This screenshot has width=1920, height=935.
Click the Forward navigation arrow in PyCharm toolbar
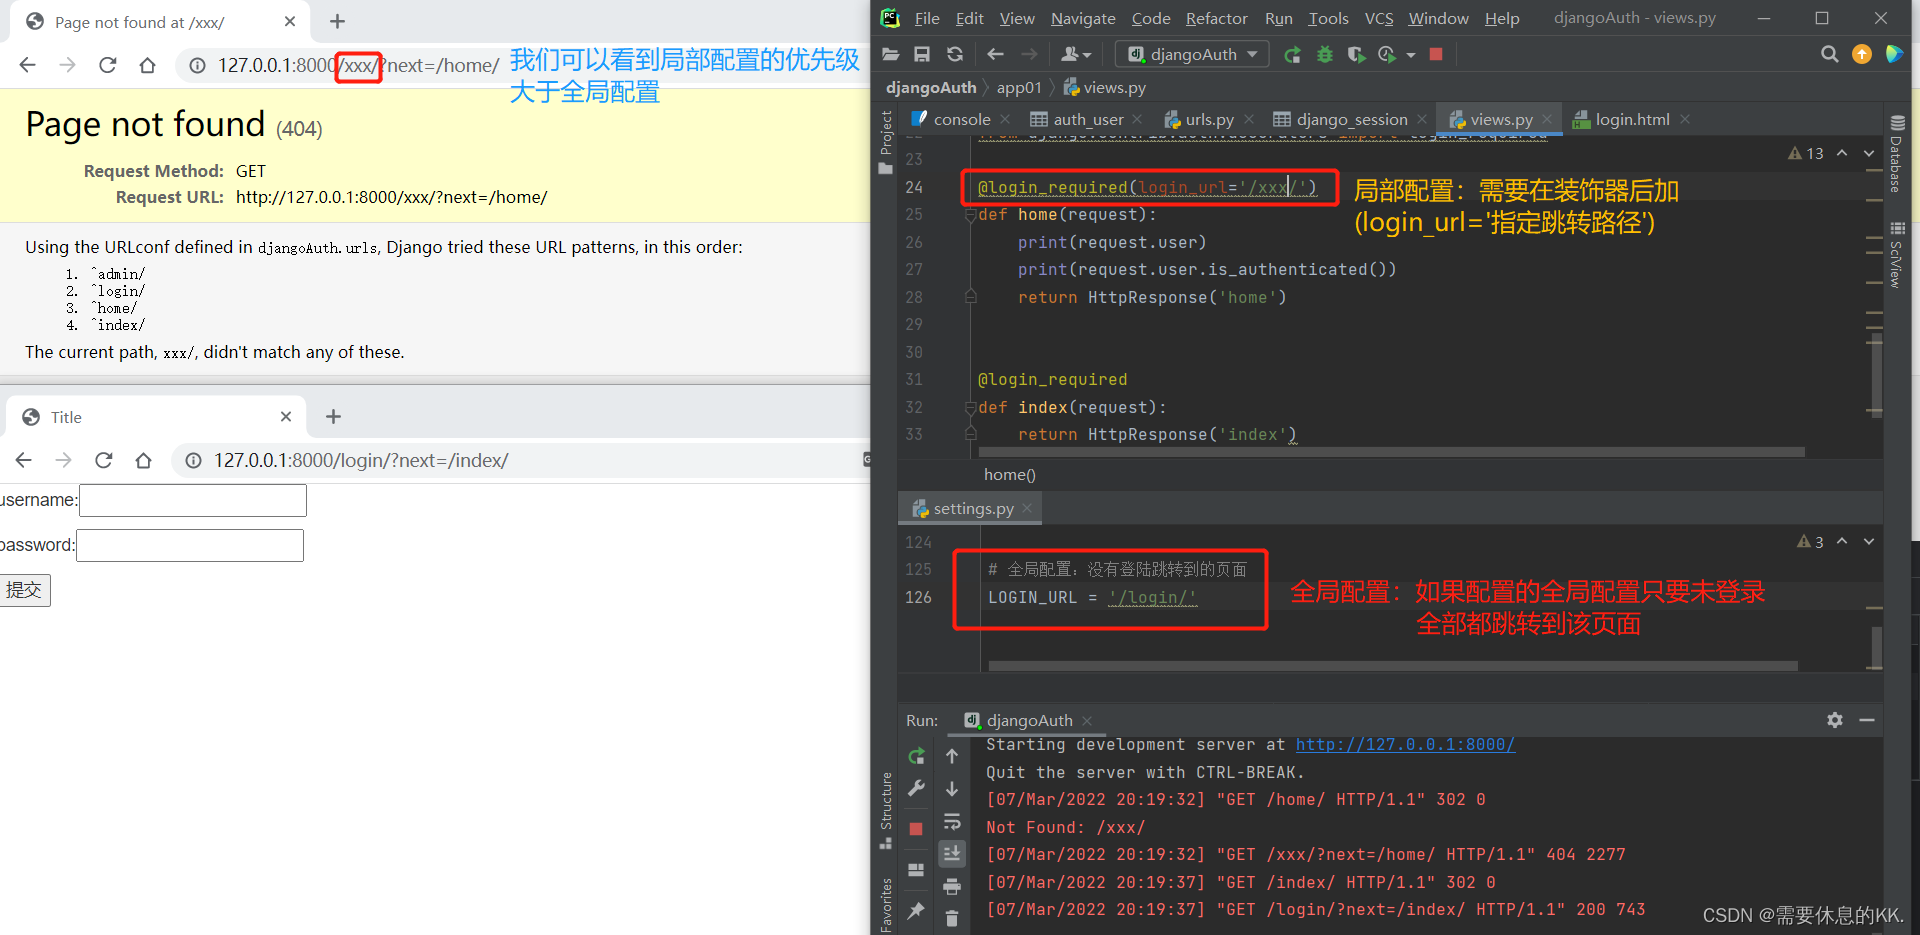(1029, 54)
